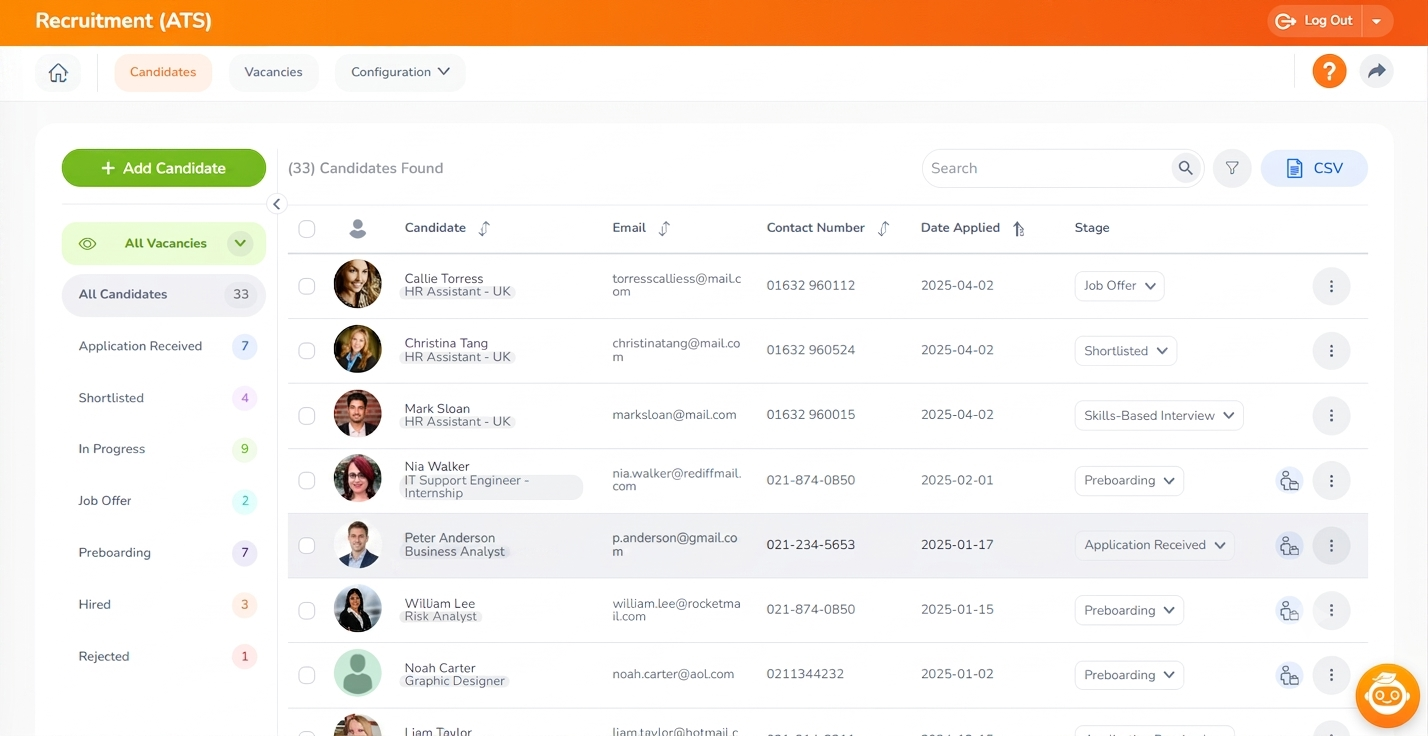Click the Add Candidate button
This screenshot has height=736, width=1428.
164,168
